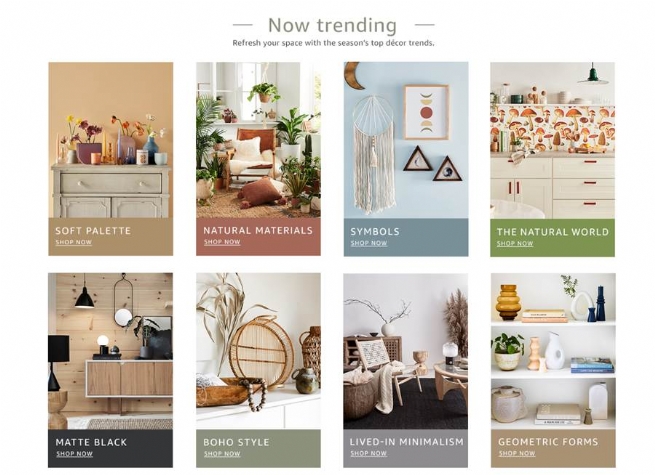Click the Soft Palette title text

(93, 231)
